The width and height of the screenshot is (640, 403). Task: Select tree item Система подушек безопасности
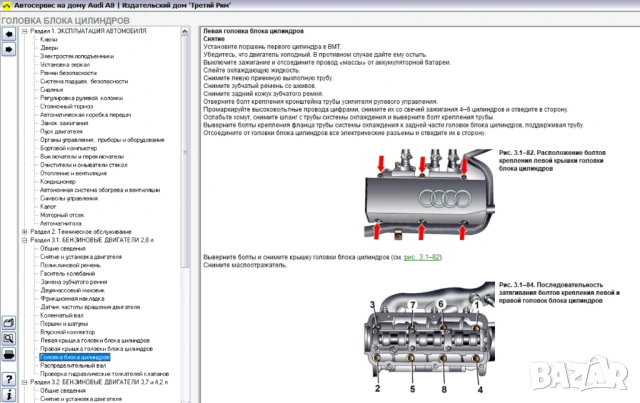coord(84,81)
